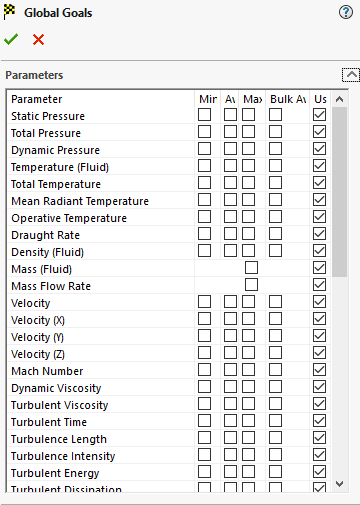This screenshot has width=360, height=505.
Task: Select the Min column header
Action: click(208, 99)
